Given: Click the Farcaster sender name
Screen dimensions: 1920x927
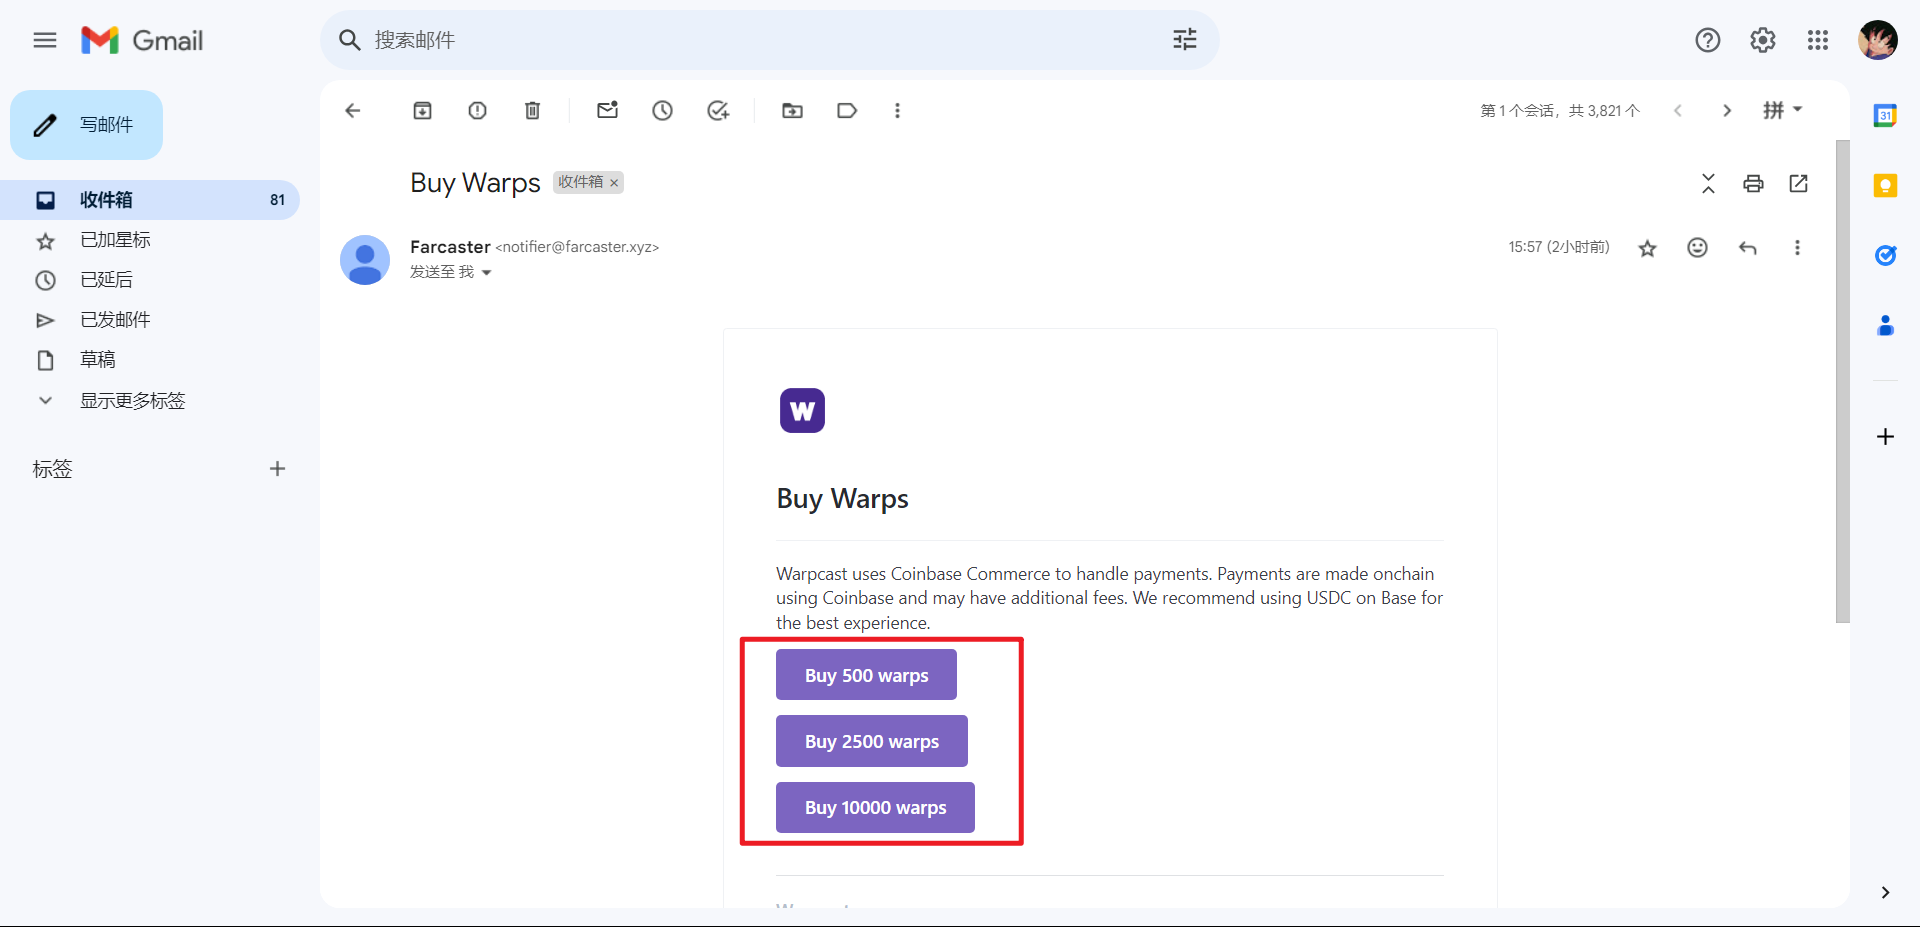Looking at the screenshot, I should (x=450, y=247).
